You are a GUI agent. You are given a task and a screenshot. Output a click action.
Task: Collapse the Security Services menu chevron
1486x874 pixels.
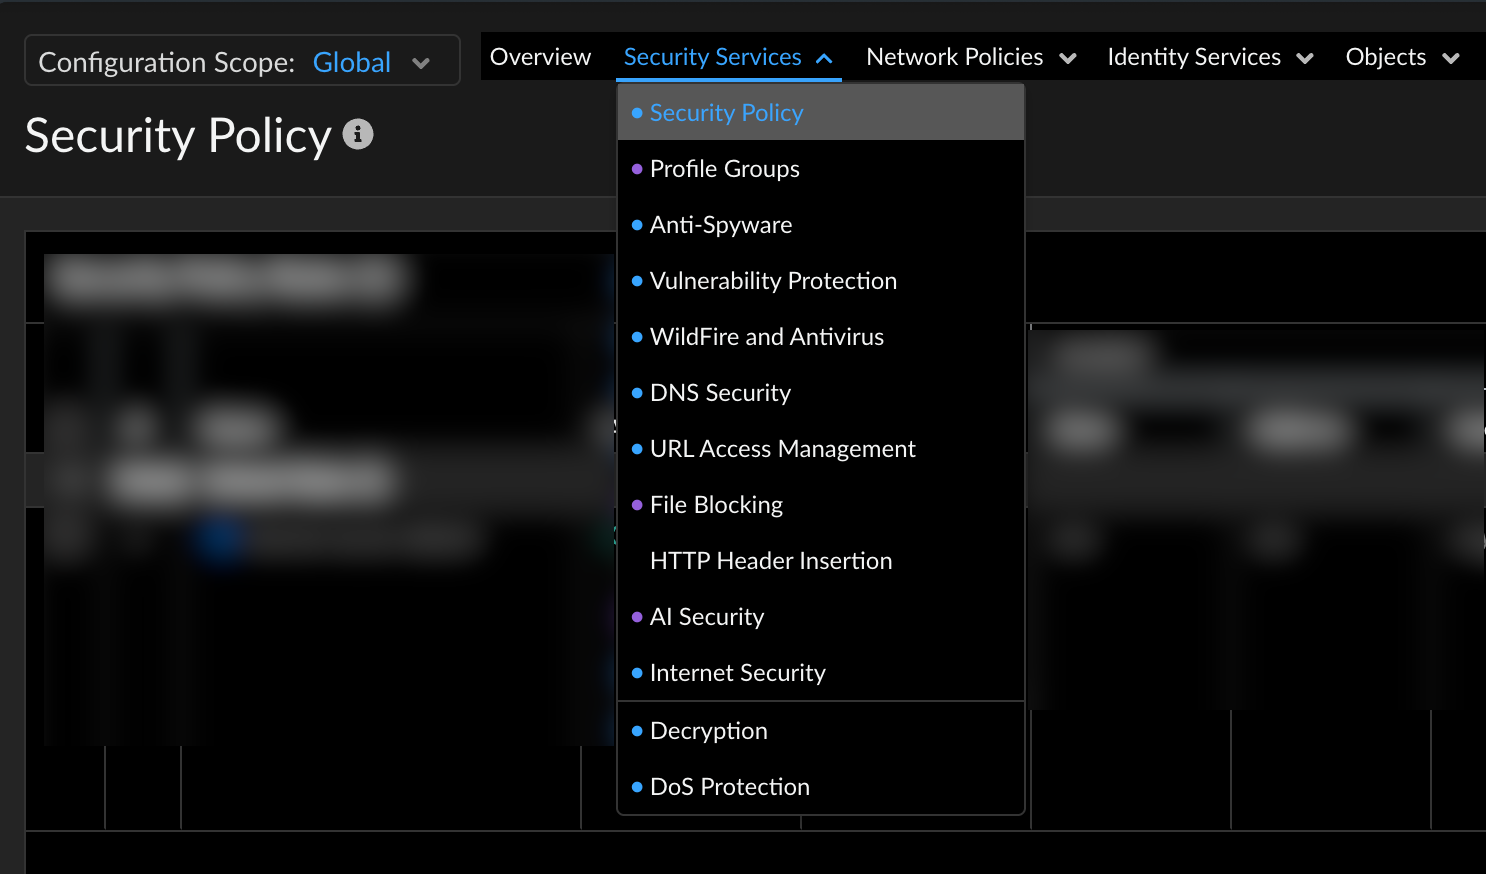824,59
